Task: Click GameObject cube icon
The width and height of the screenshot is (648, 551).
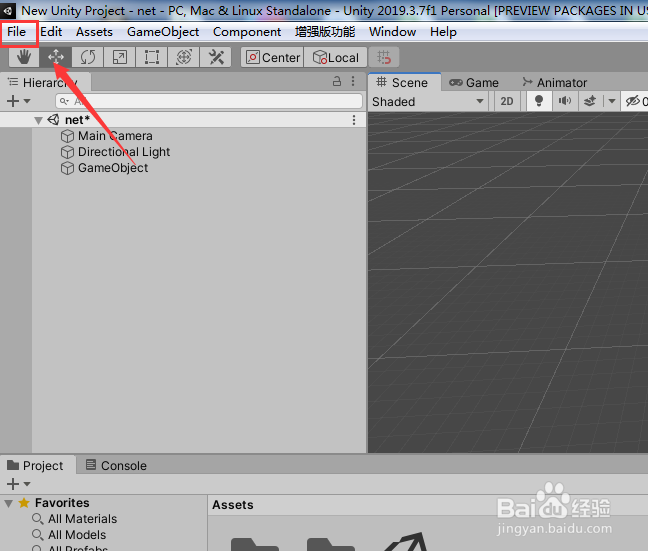Action: tap(67, 168)
